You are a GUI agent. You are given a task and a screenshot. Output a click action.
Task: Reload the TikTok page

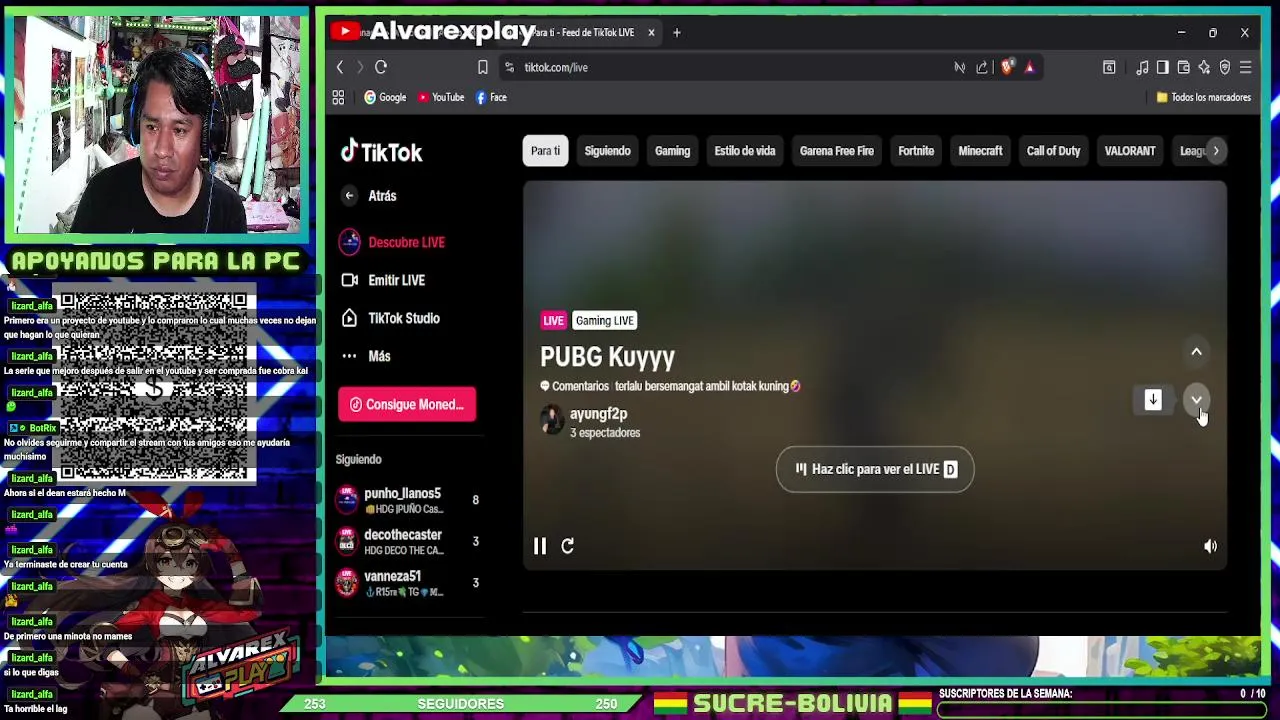[381, 67]
